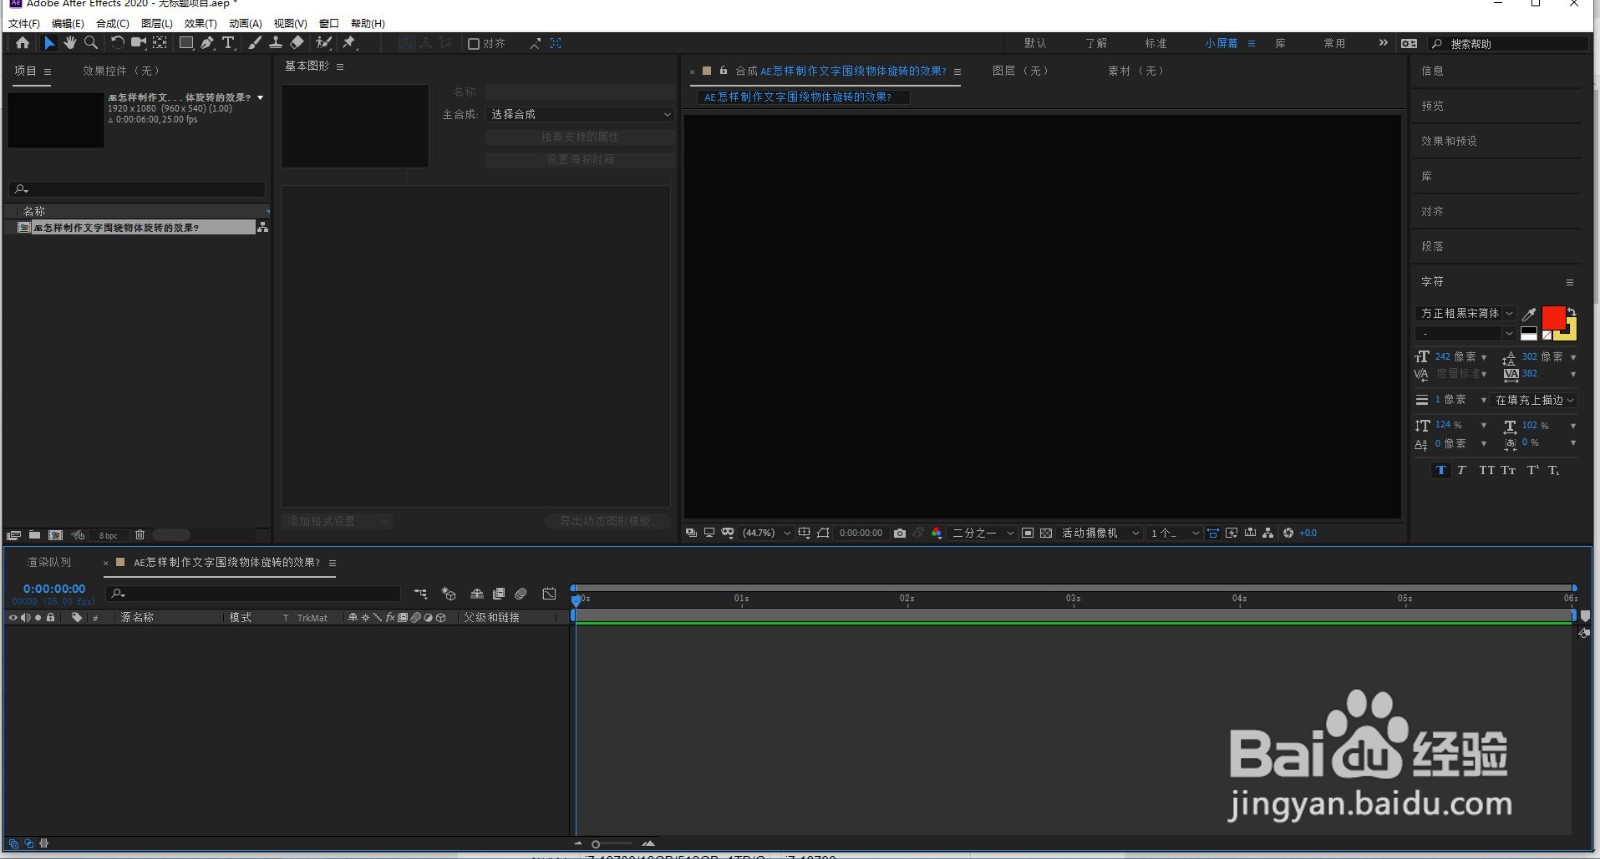Image resolution: width=1600 pixels, height=859 pixels.
Task: Select the Clone Stamp tool
Action: [x=275, y=43]
